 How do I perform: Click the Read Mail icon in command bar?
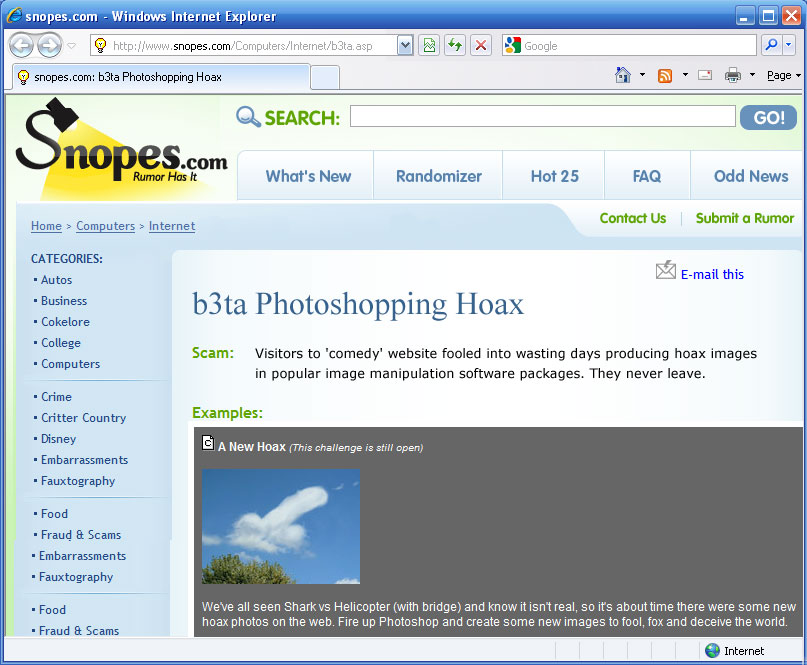(705, 75)
